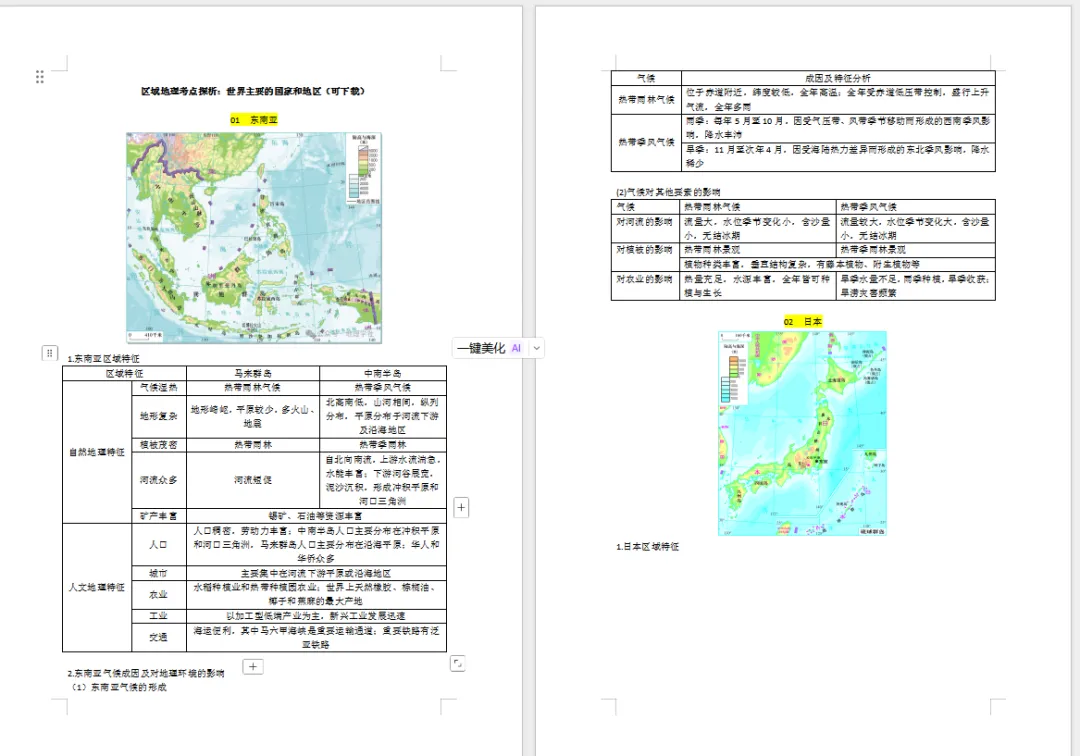Click the cell 植被茂密
The image size is (1080, 756).
click(x=158, y=445)
